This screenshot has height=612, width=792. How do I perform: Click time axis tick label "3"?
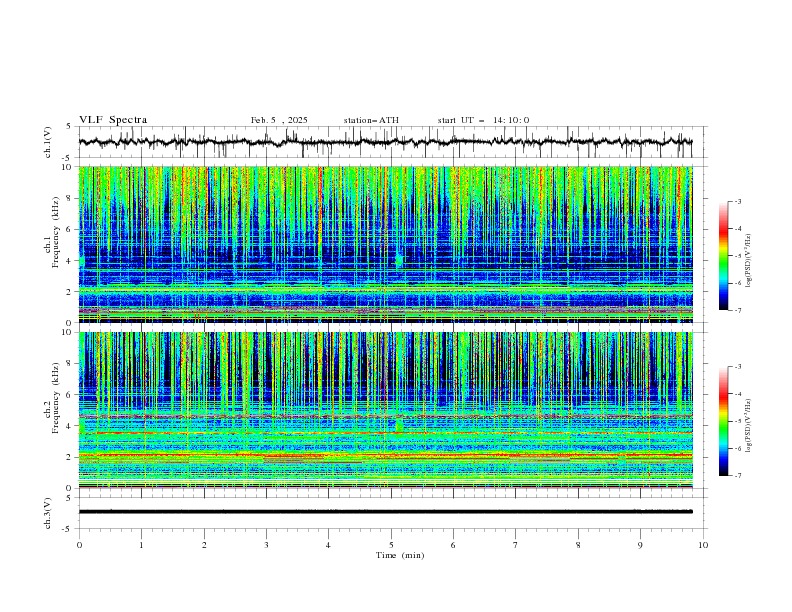[266, 545]
